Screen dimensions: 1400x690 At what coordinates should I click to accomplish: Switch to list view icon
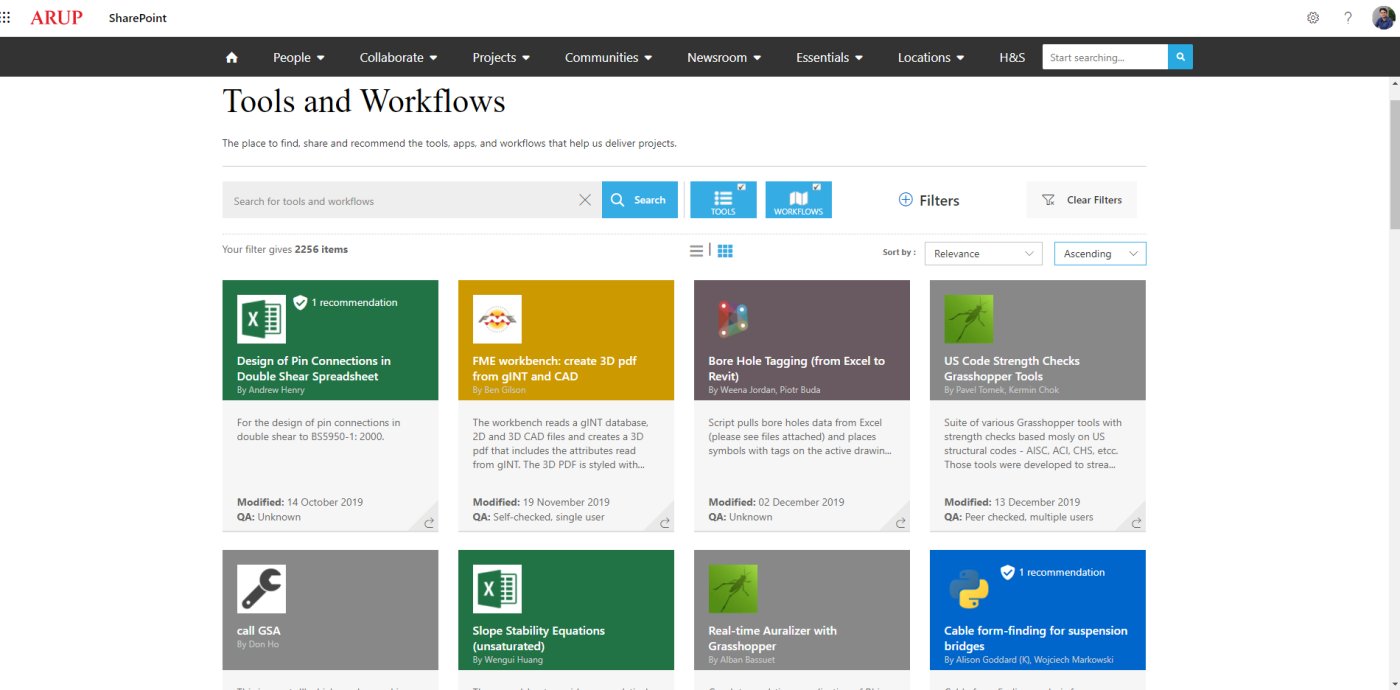tap(696, 251)
